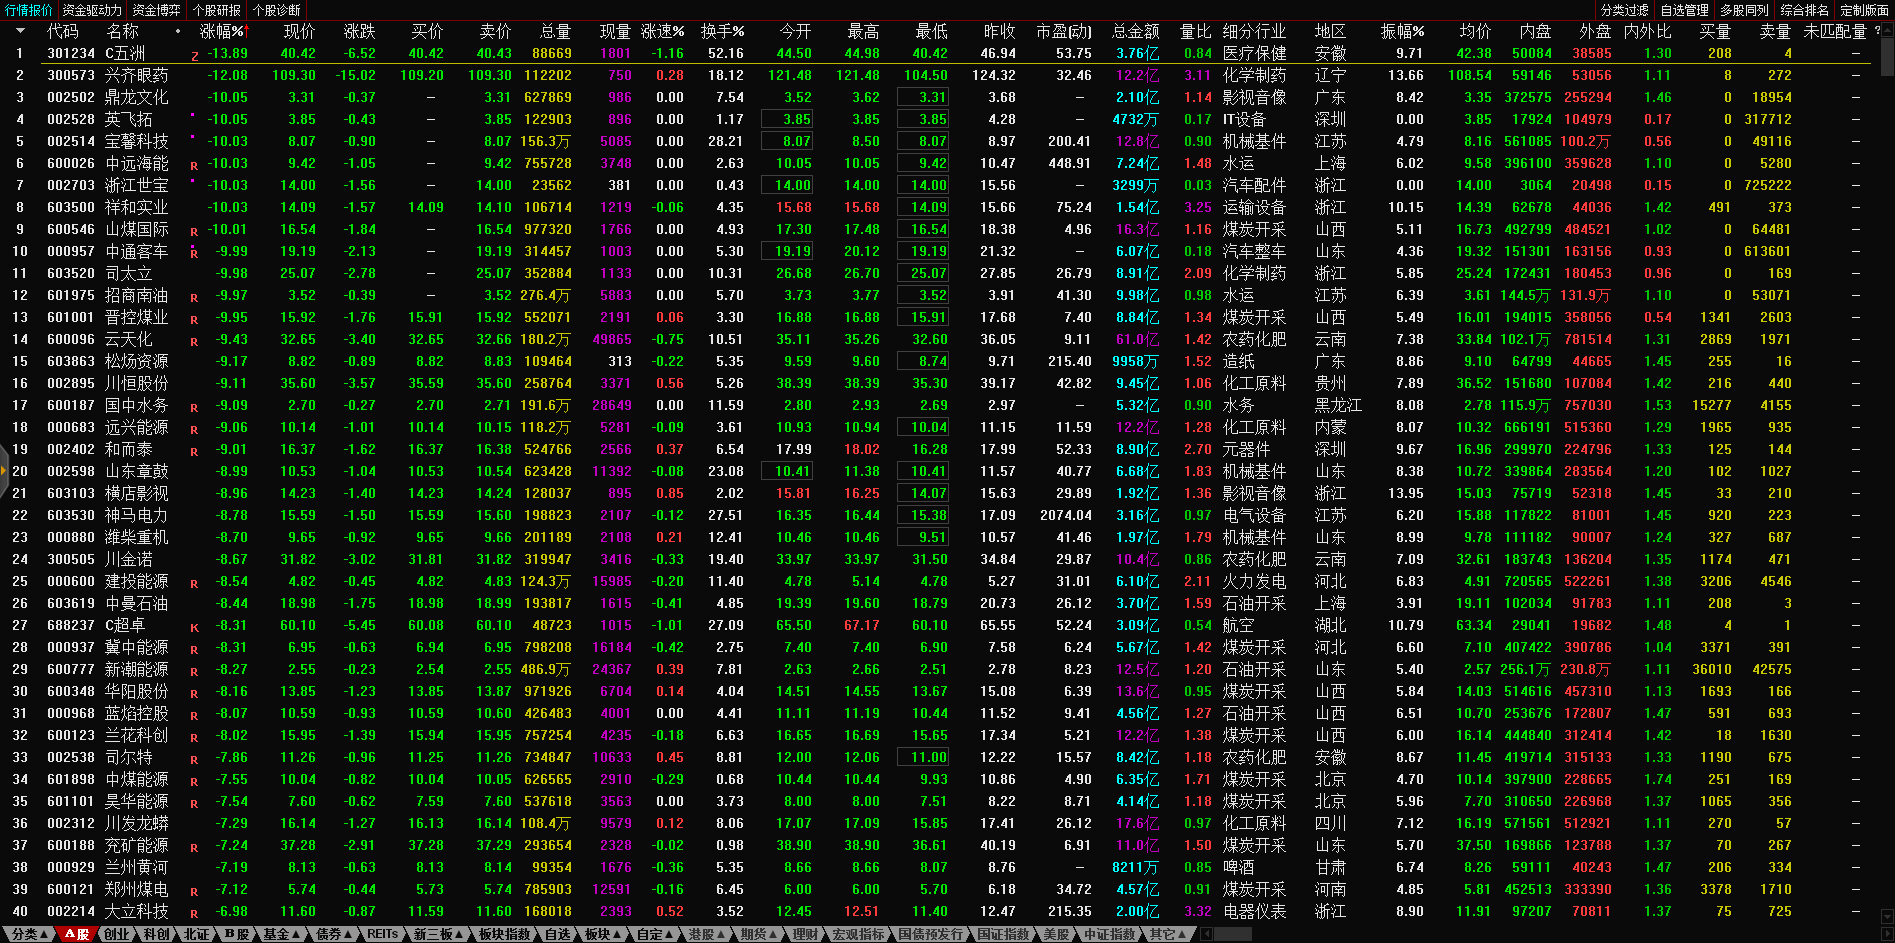
Task: Expand the 基金 dropdown tab
Action: point(282,934)
